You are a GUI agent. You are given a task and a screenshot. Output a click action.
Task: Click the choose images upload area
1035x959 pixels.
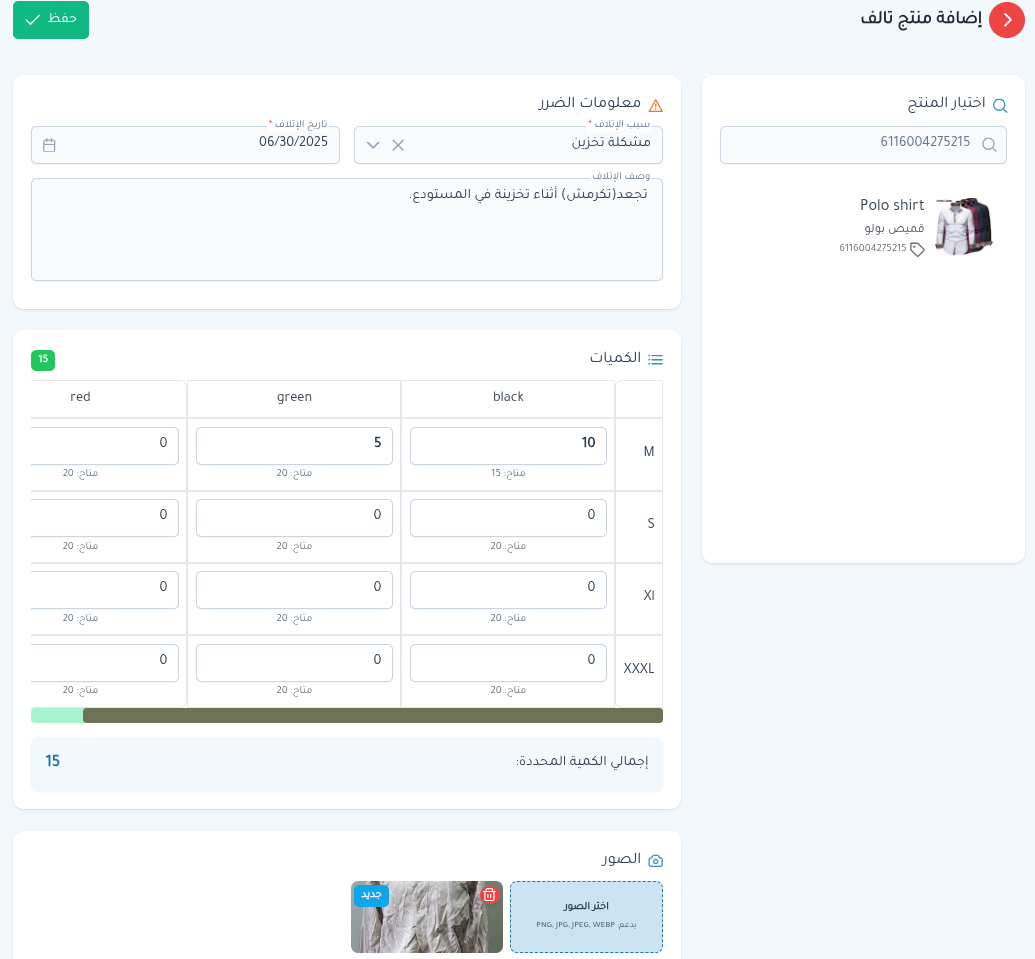(x=586, y=917)
